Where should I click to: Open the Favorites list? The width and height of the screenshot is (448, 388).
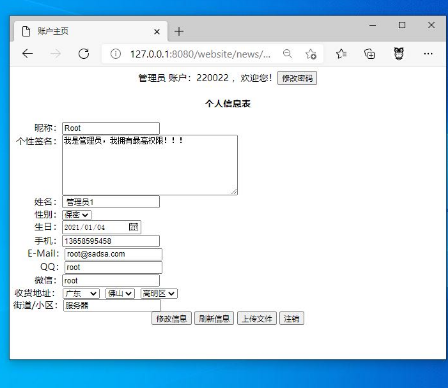tap(341, 54)
